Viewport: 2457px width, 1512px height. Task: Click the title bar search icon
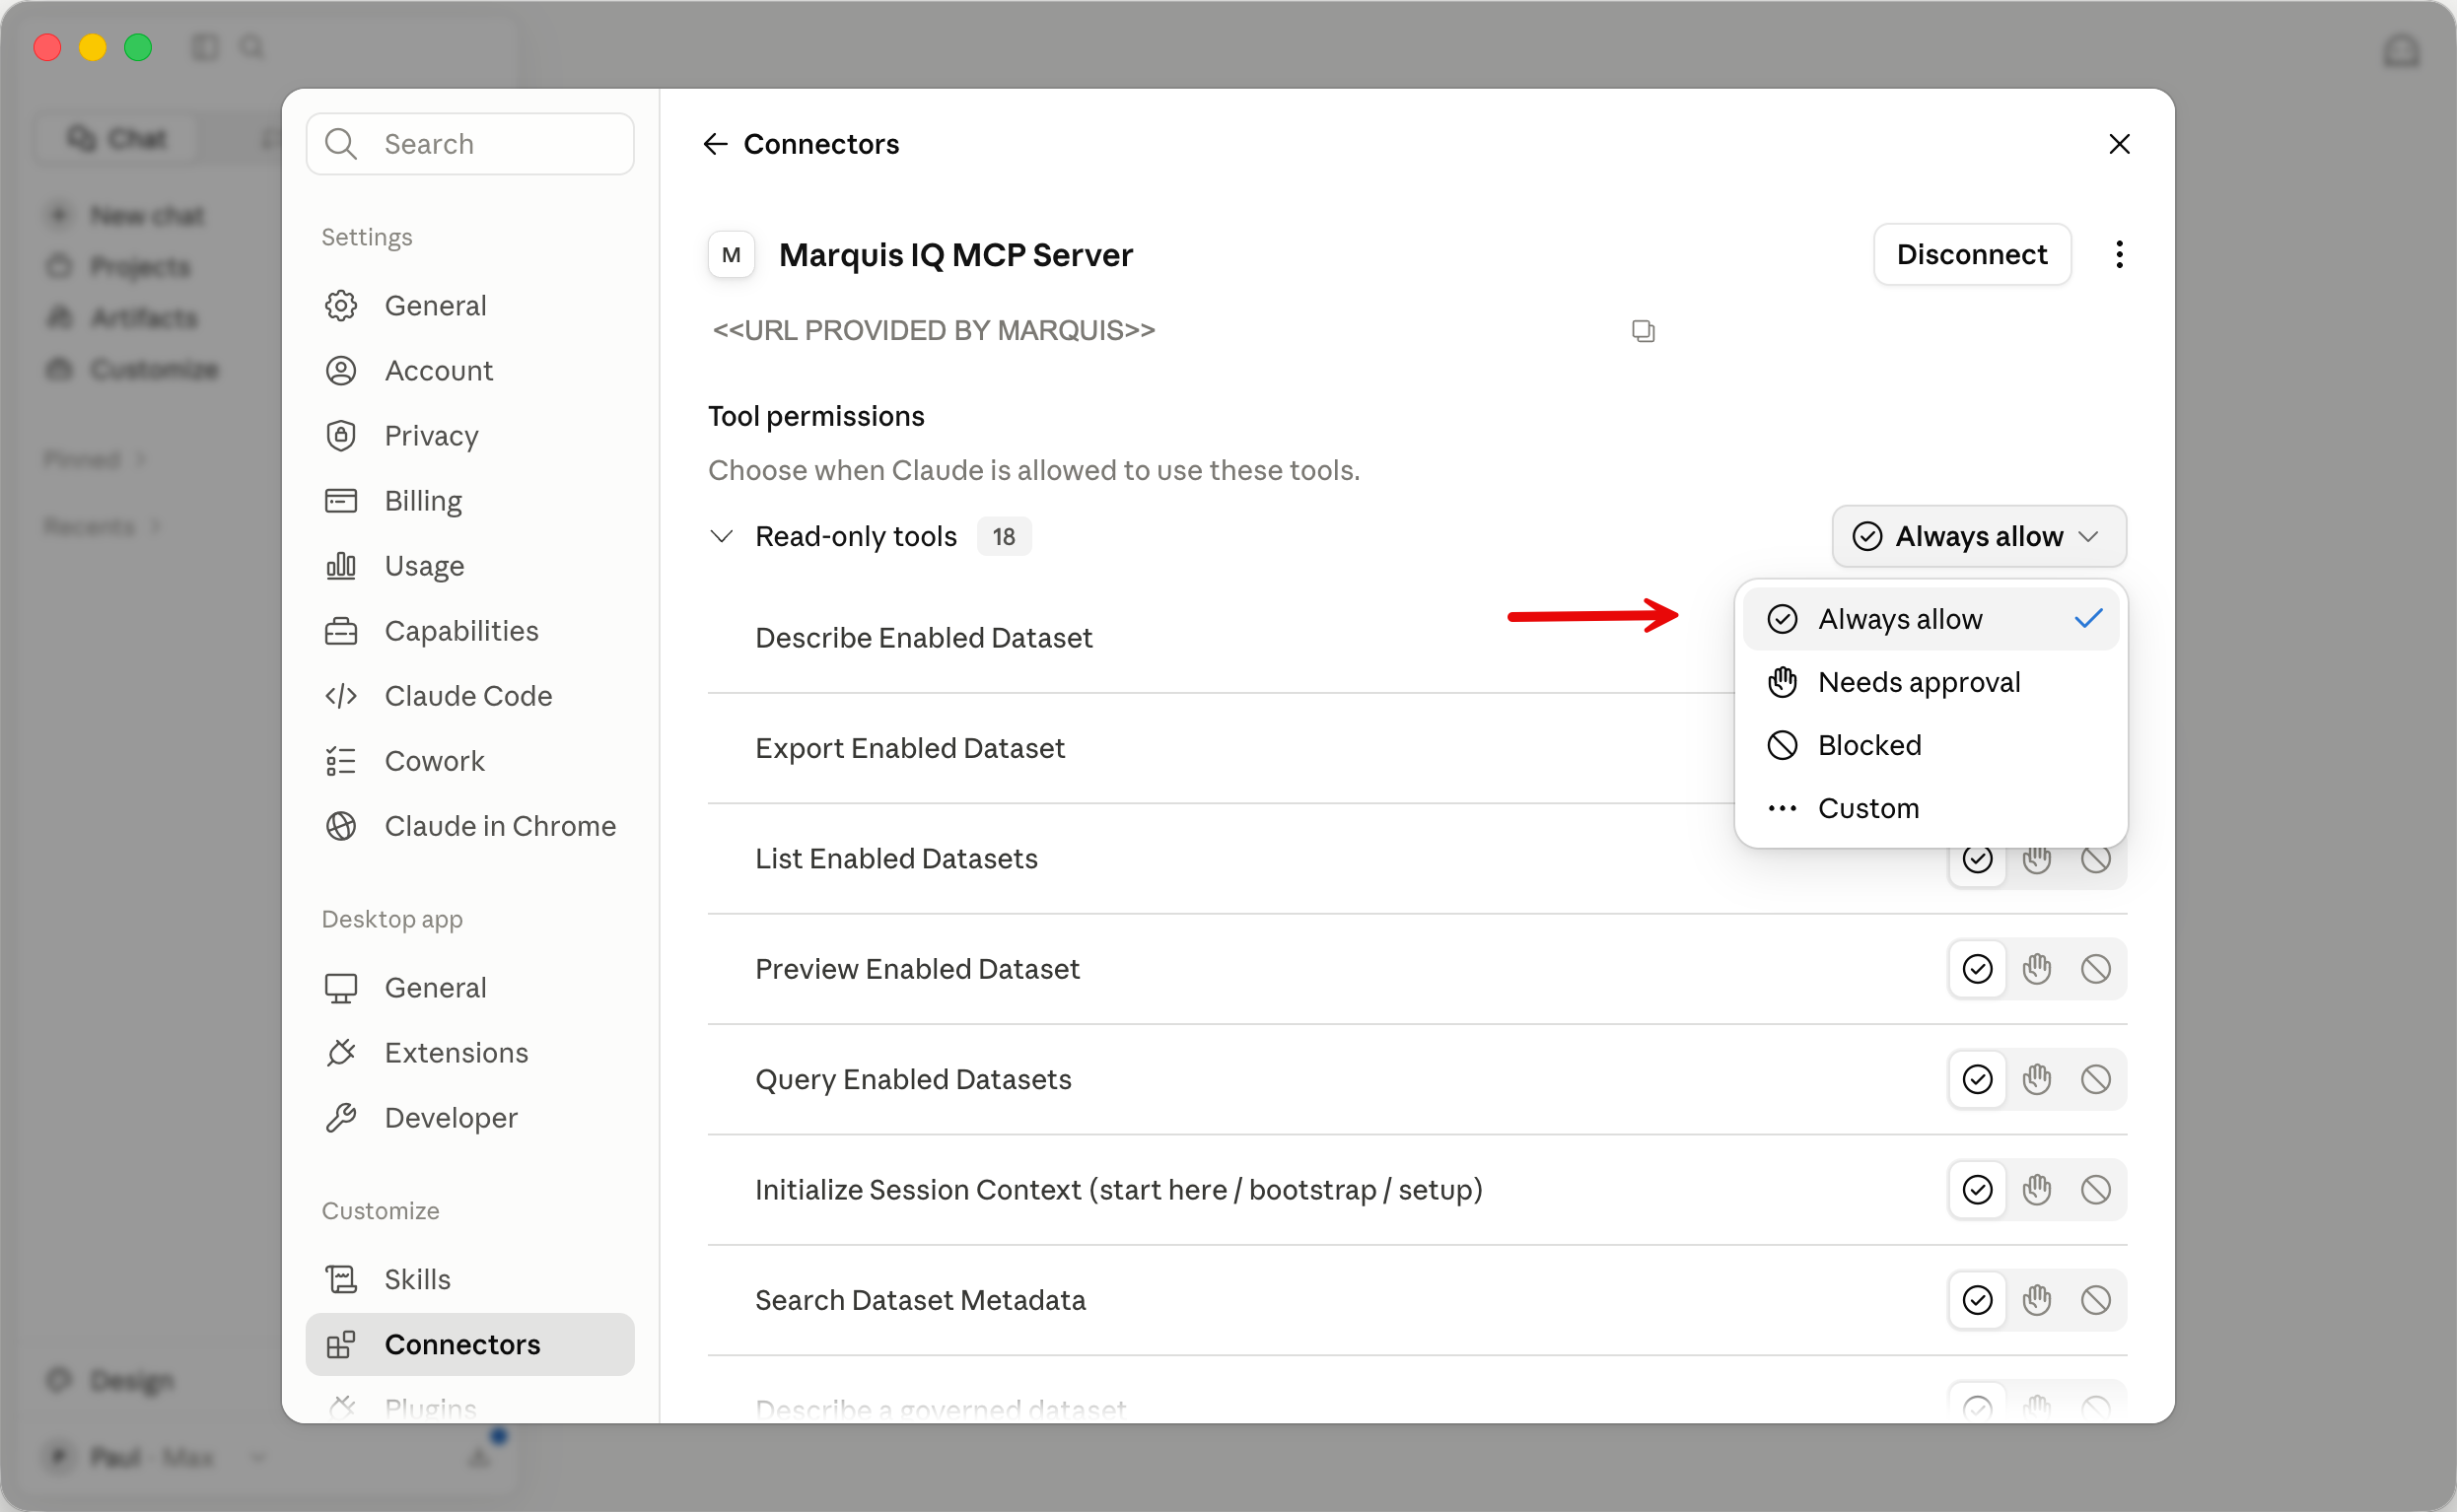[252, 47]
